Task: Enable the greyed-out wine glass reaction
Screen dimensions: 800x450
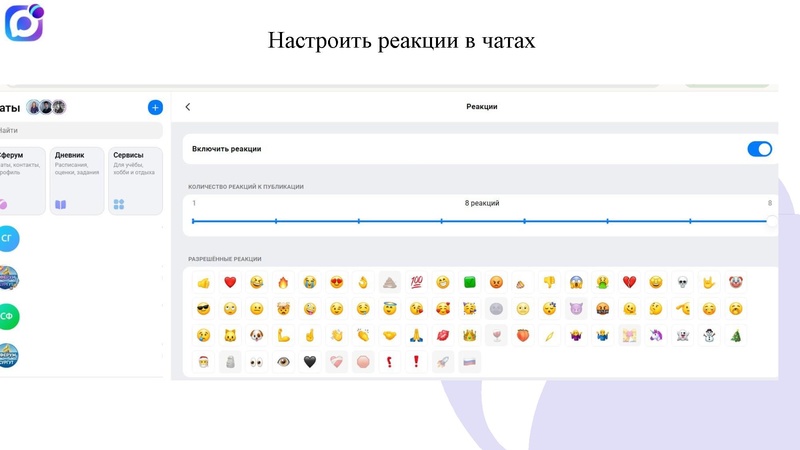Action: (496, 335)
